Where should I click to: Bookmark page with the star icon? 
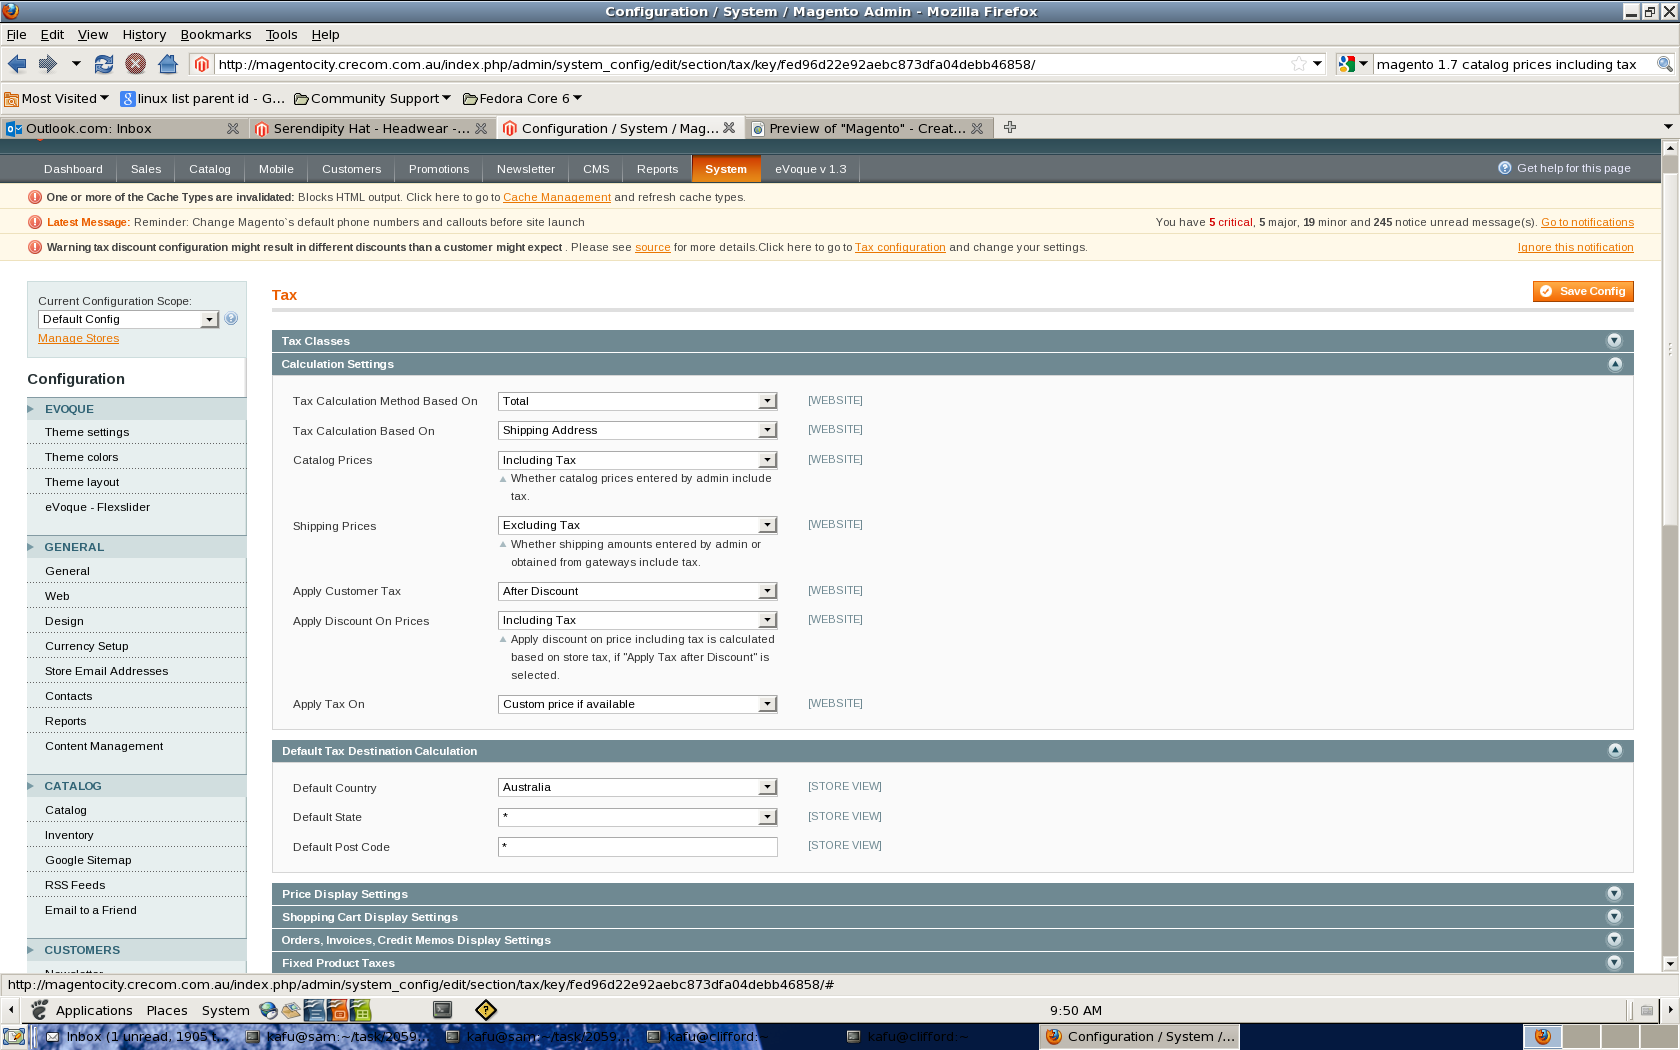click(x=1298, y=64)
